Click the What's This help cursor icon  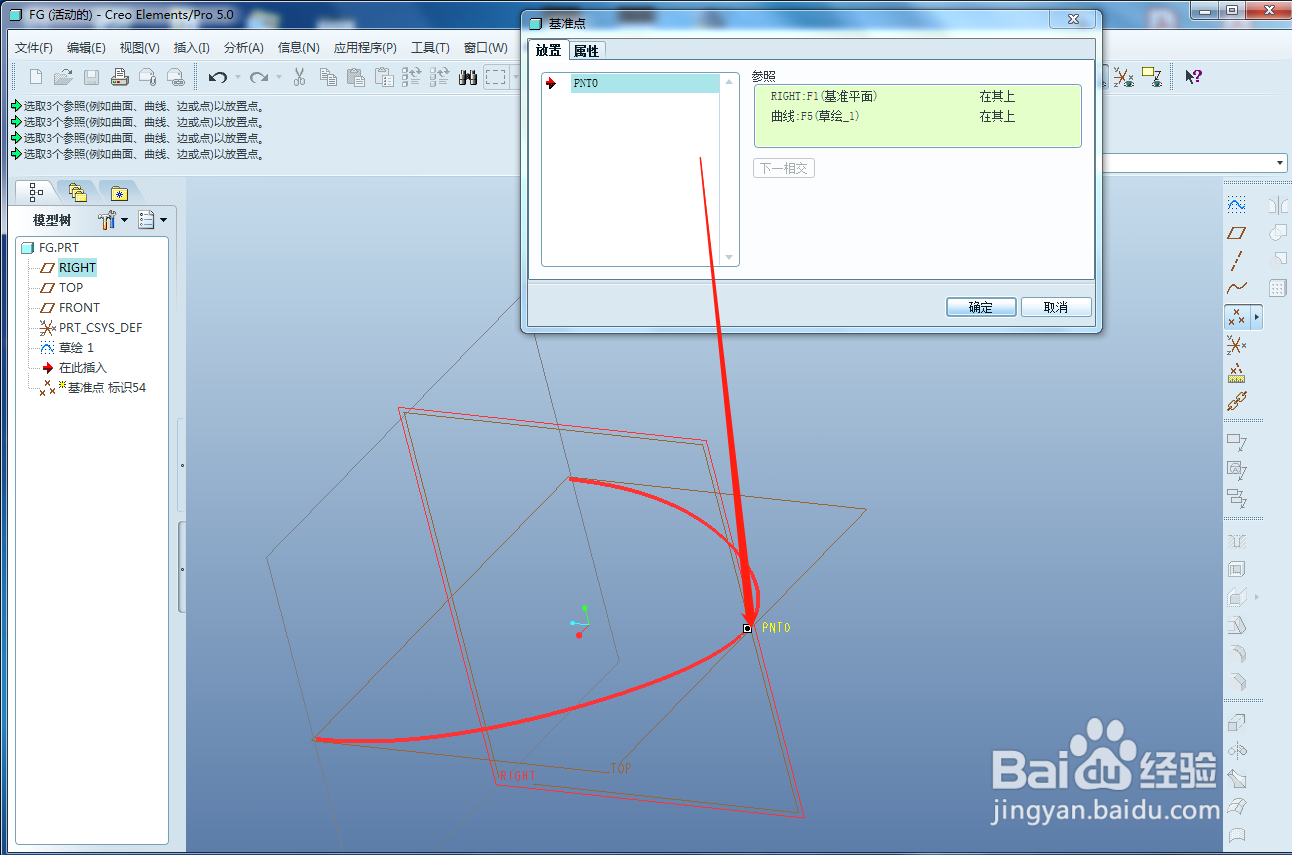click(x=1193, y=77)
